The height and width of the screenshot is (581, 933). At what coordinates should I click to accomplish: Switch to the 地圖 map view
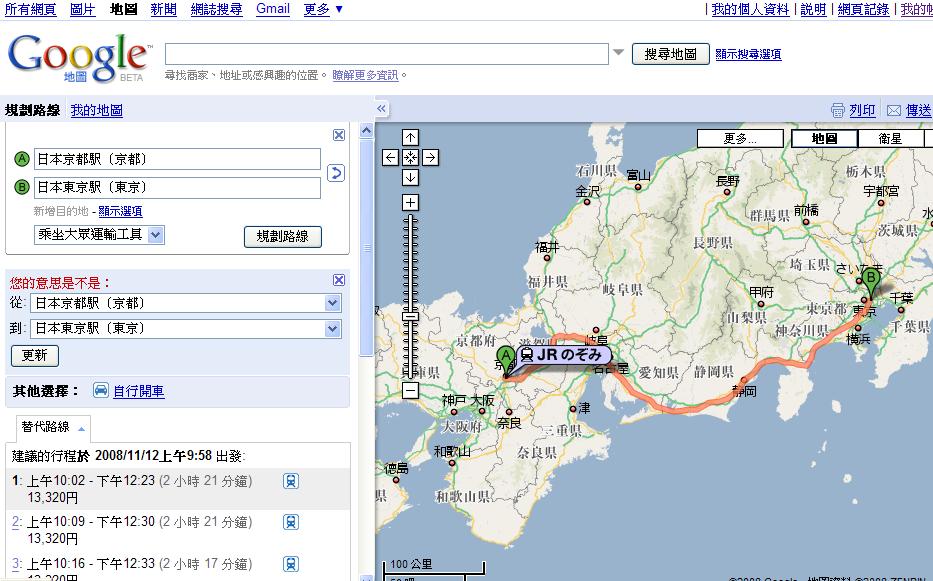click(824, 139)
